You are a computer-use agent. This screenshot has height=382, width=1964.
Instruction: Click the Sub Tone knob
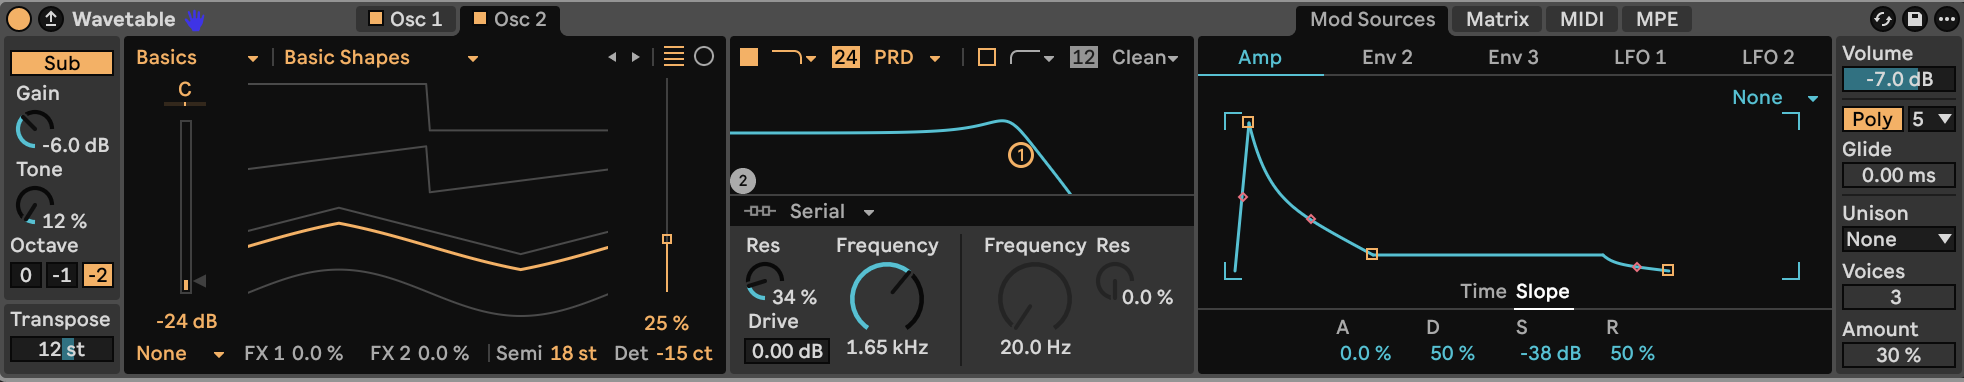click(x=34, y=205)
